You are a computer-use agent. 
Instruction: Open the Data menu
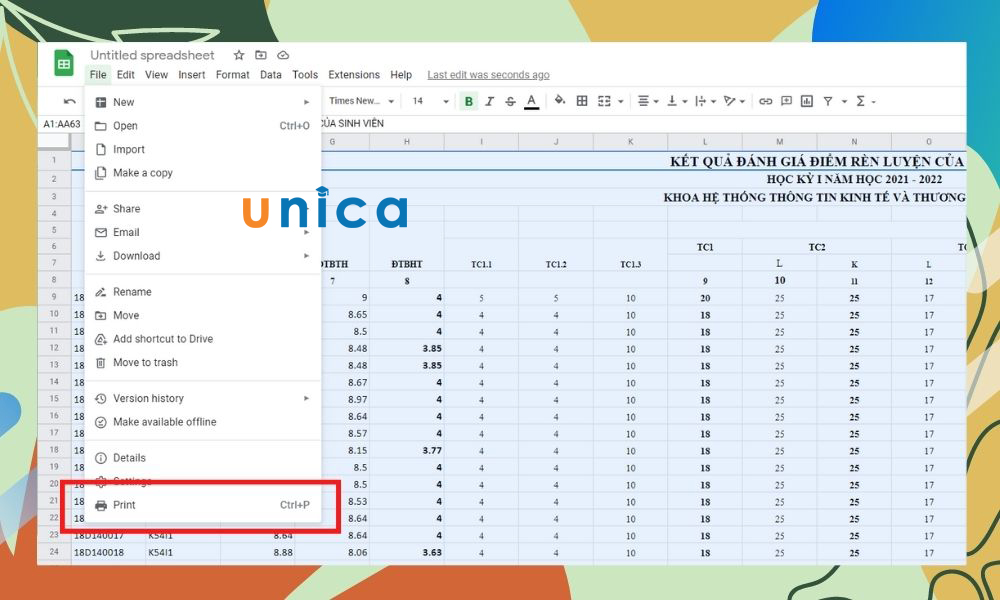point(270,75)
